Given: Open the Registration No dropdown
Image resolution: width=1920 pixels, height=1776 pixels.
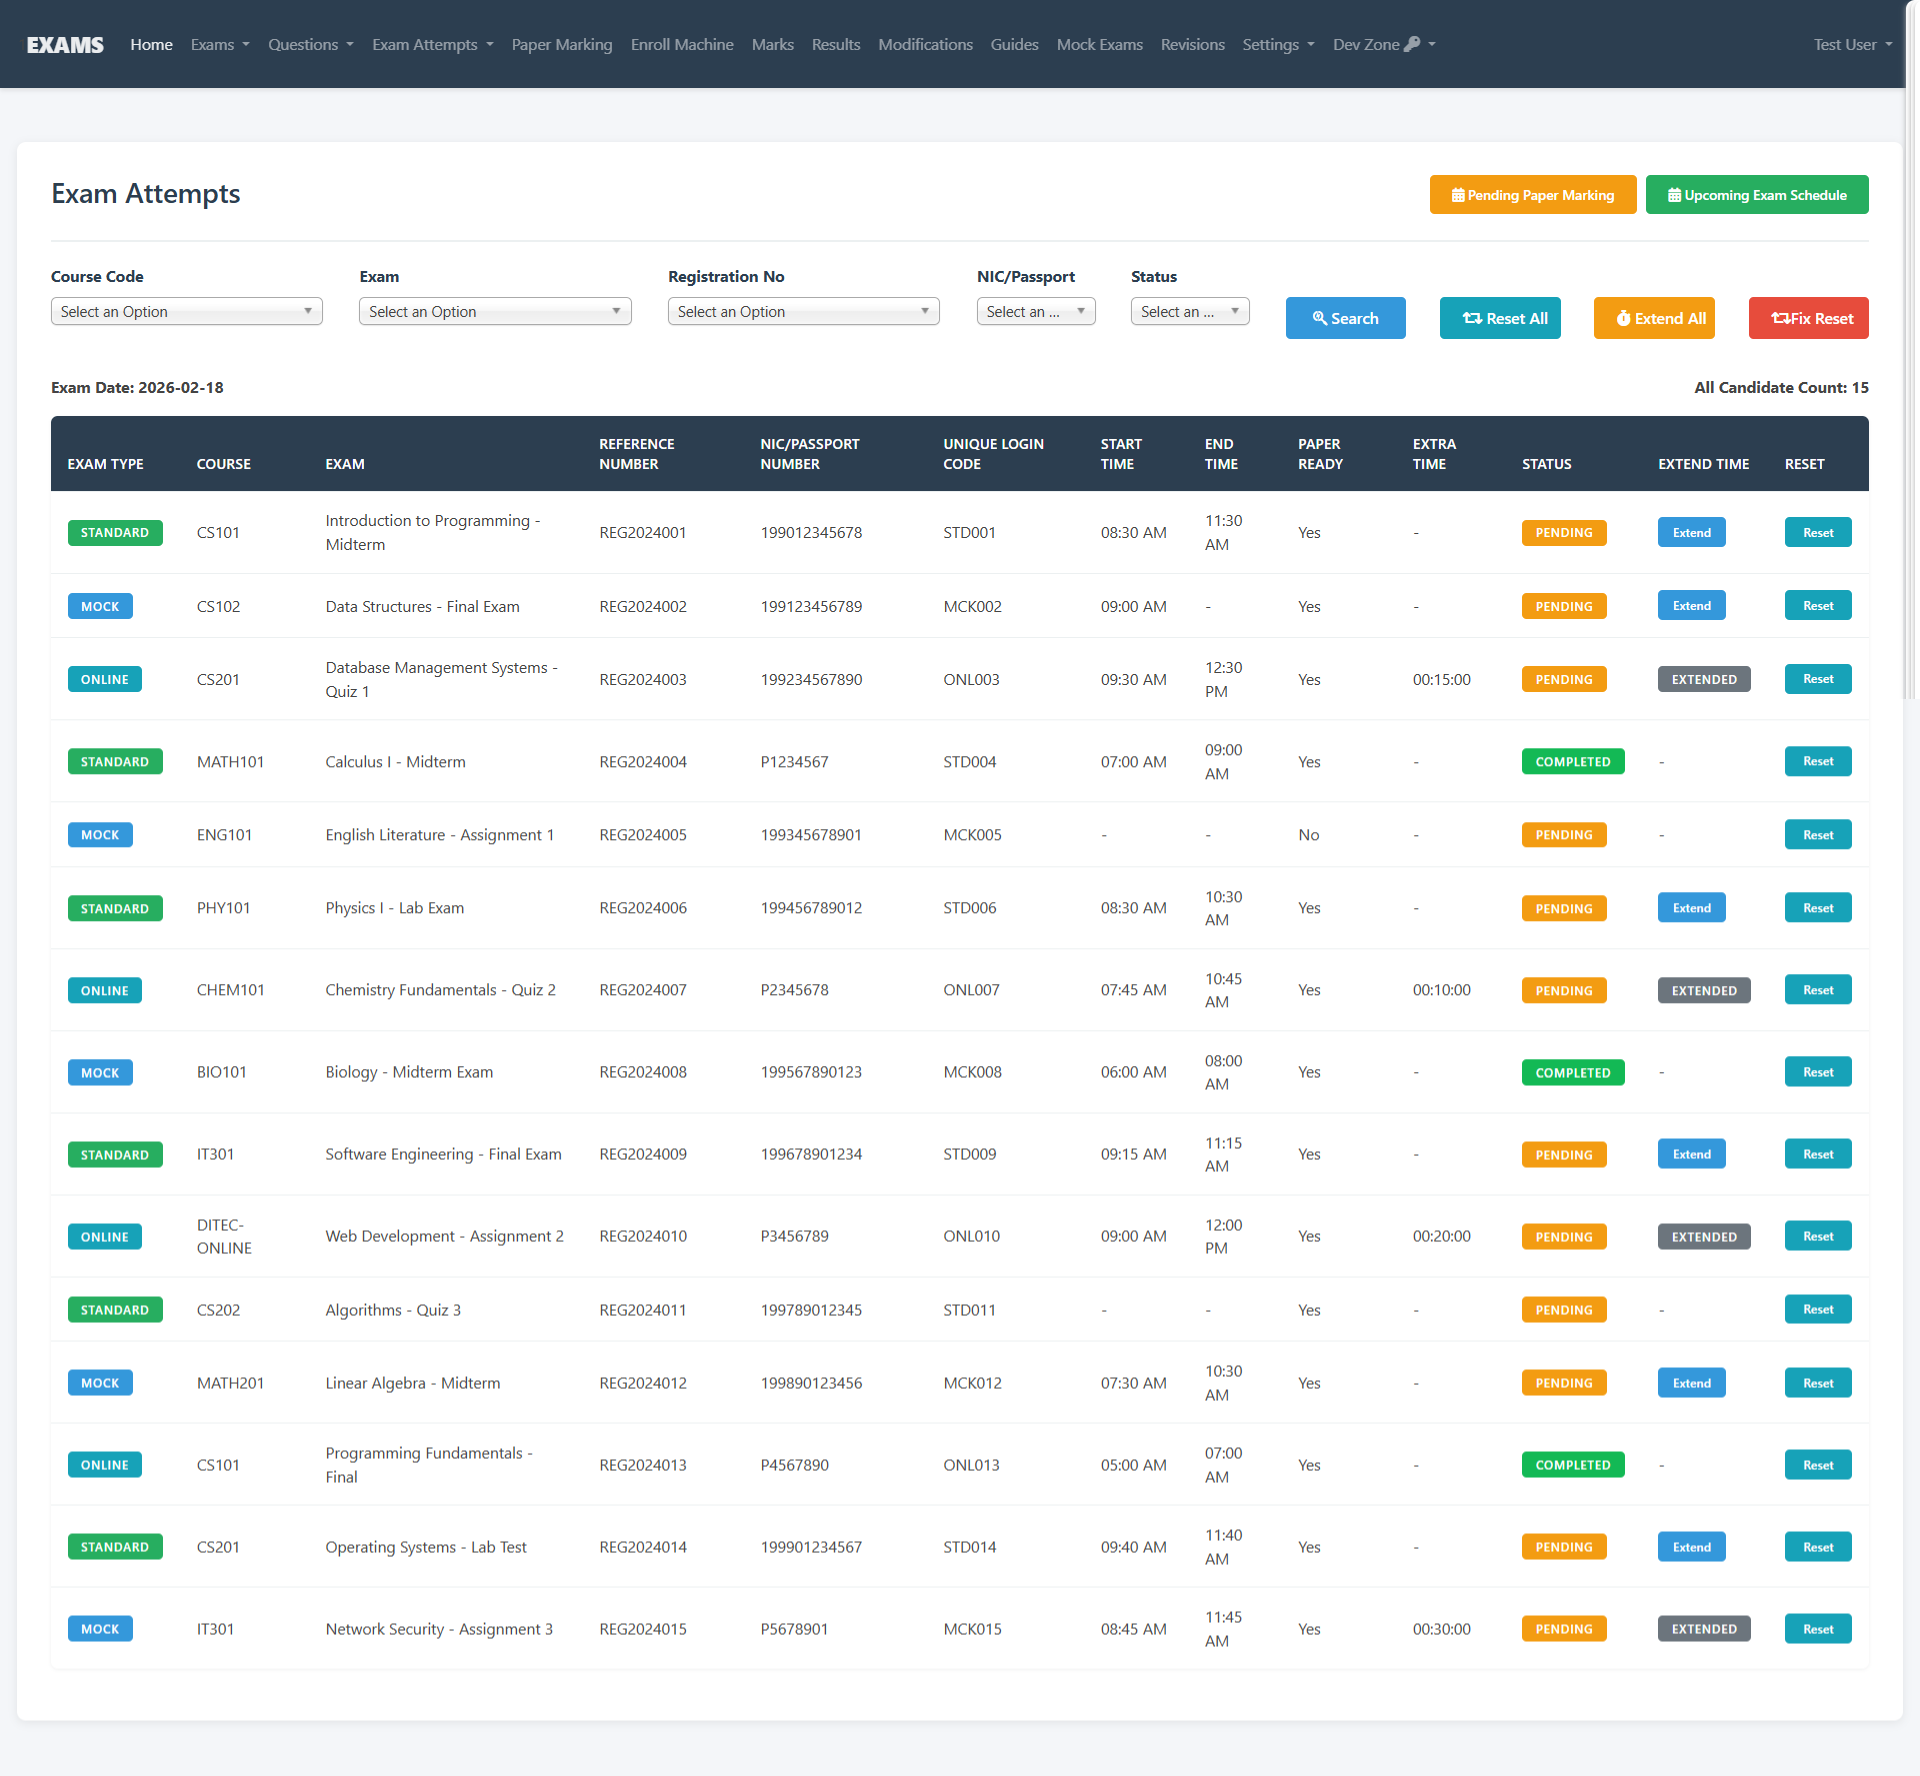Looking at the screenshot, I should pos(803,312).
